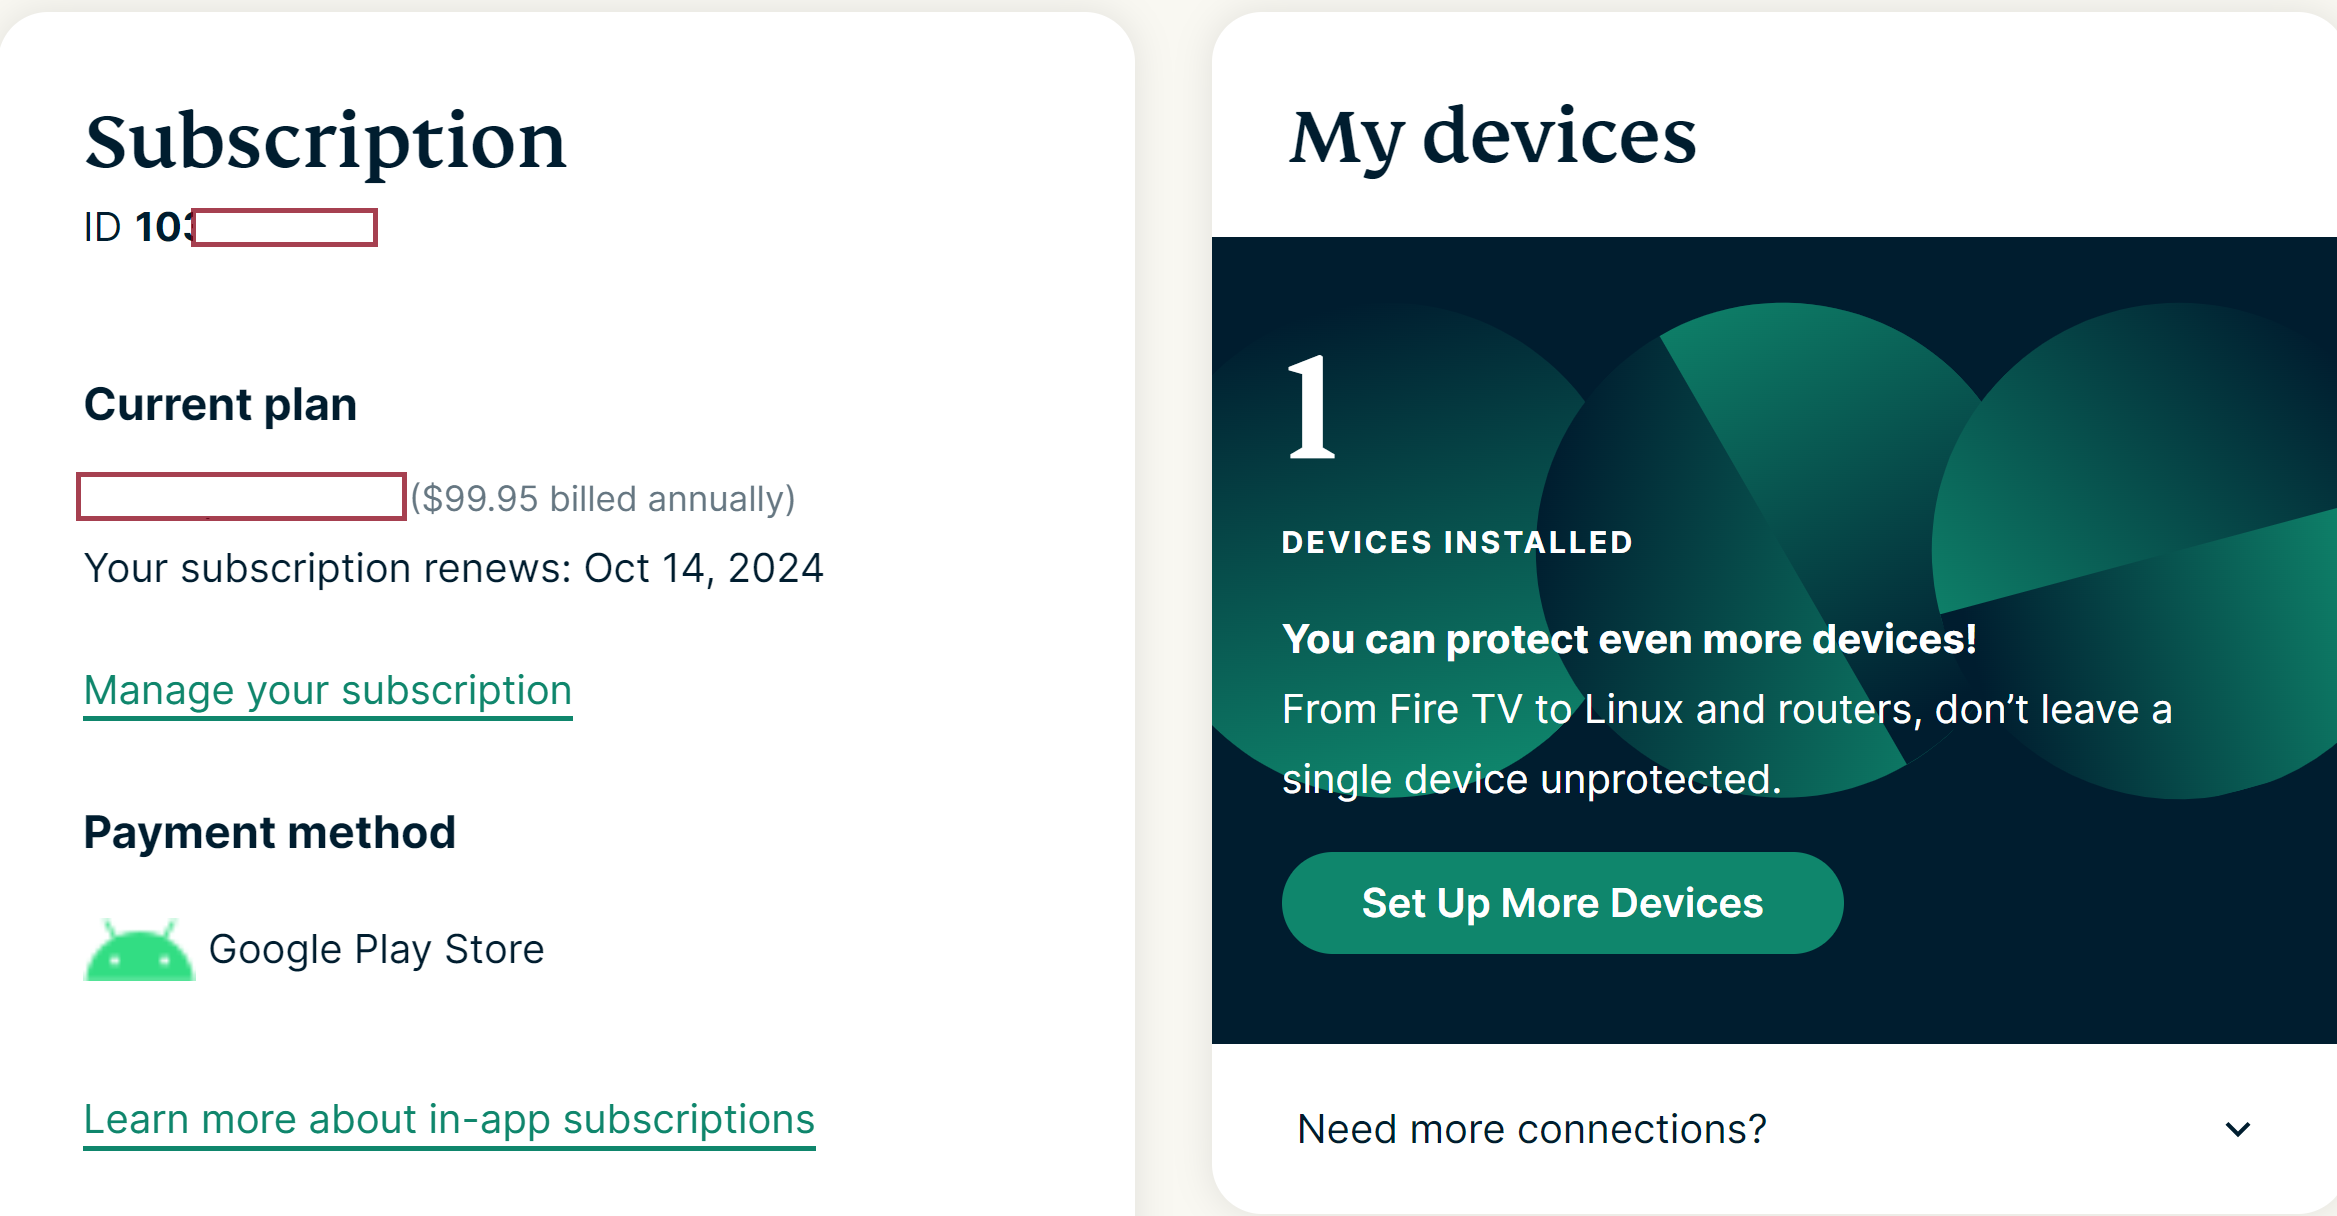2337x1216 pixels.
Task: Click the redacted subscription ID box
Action: coord(284,227)
